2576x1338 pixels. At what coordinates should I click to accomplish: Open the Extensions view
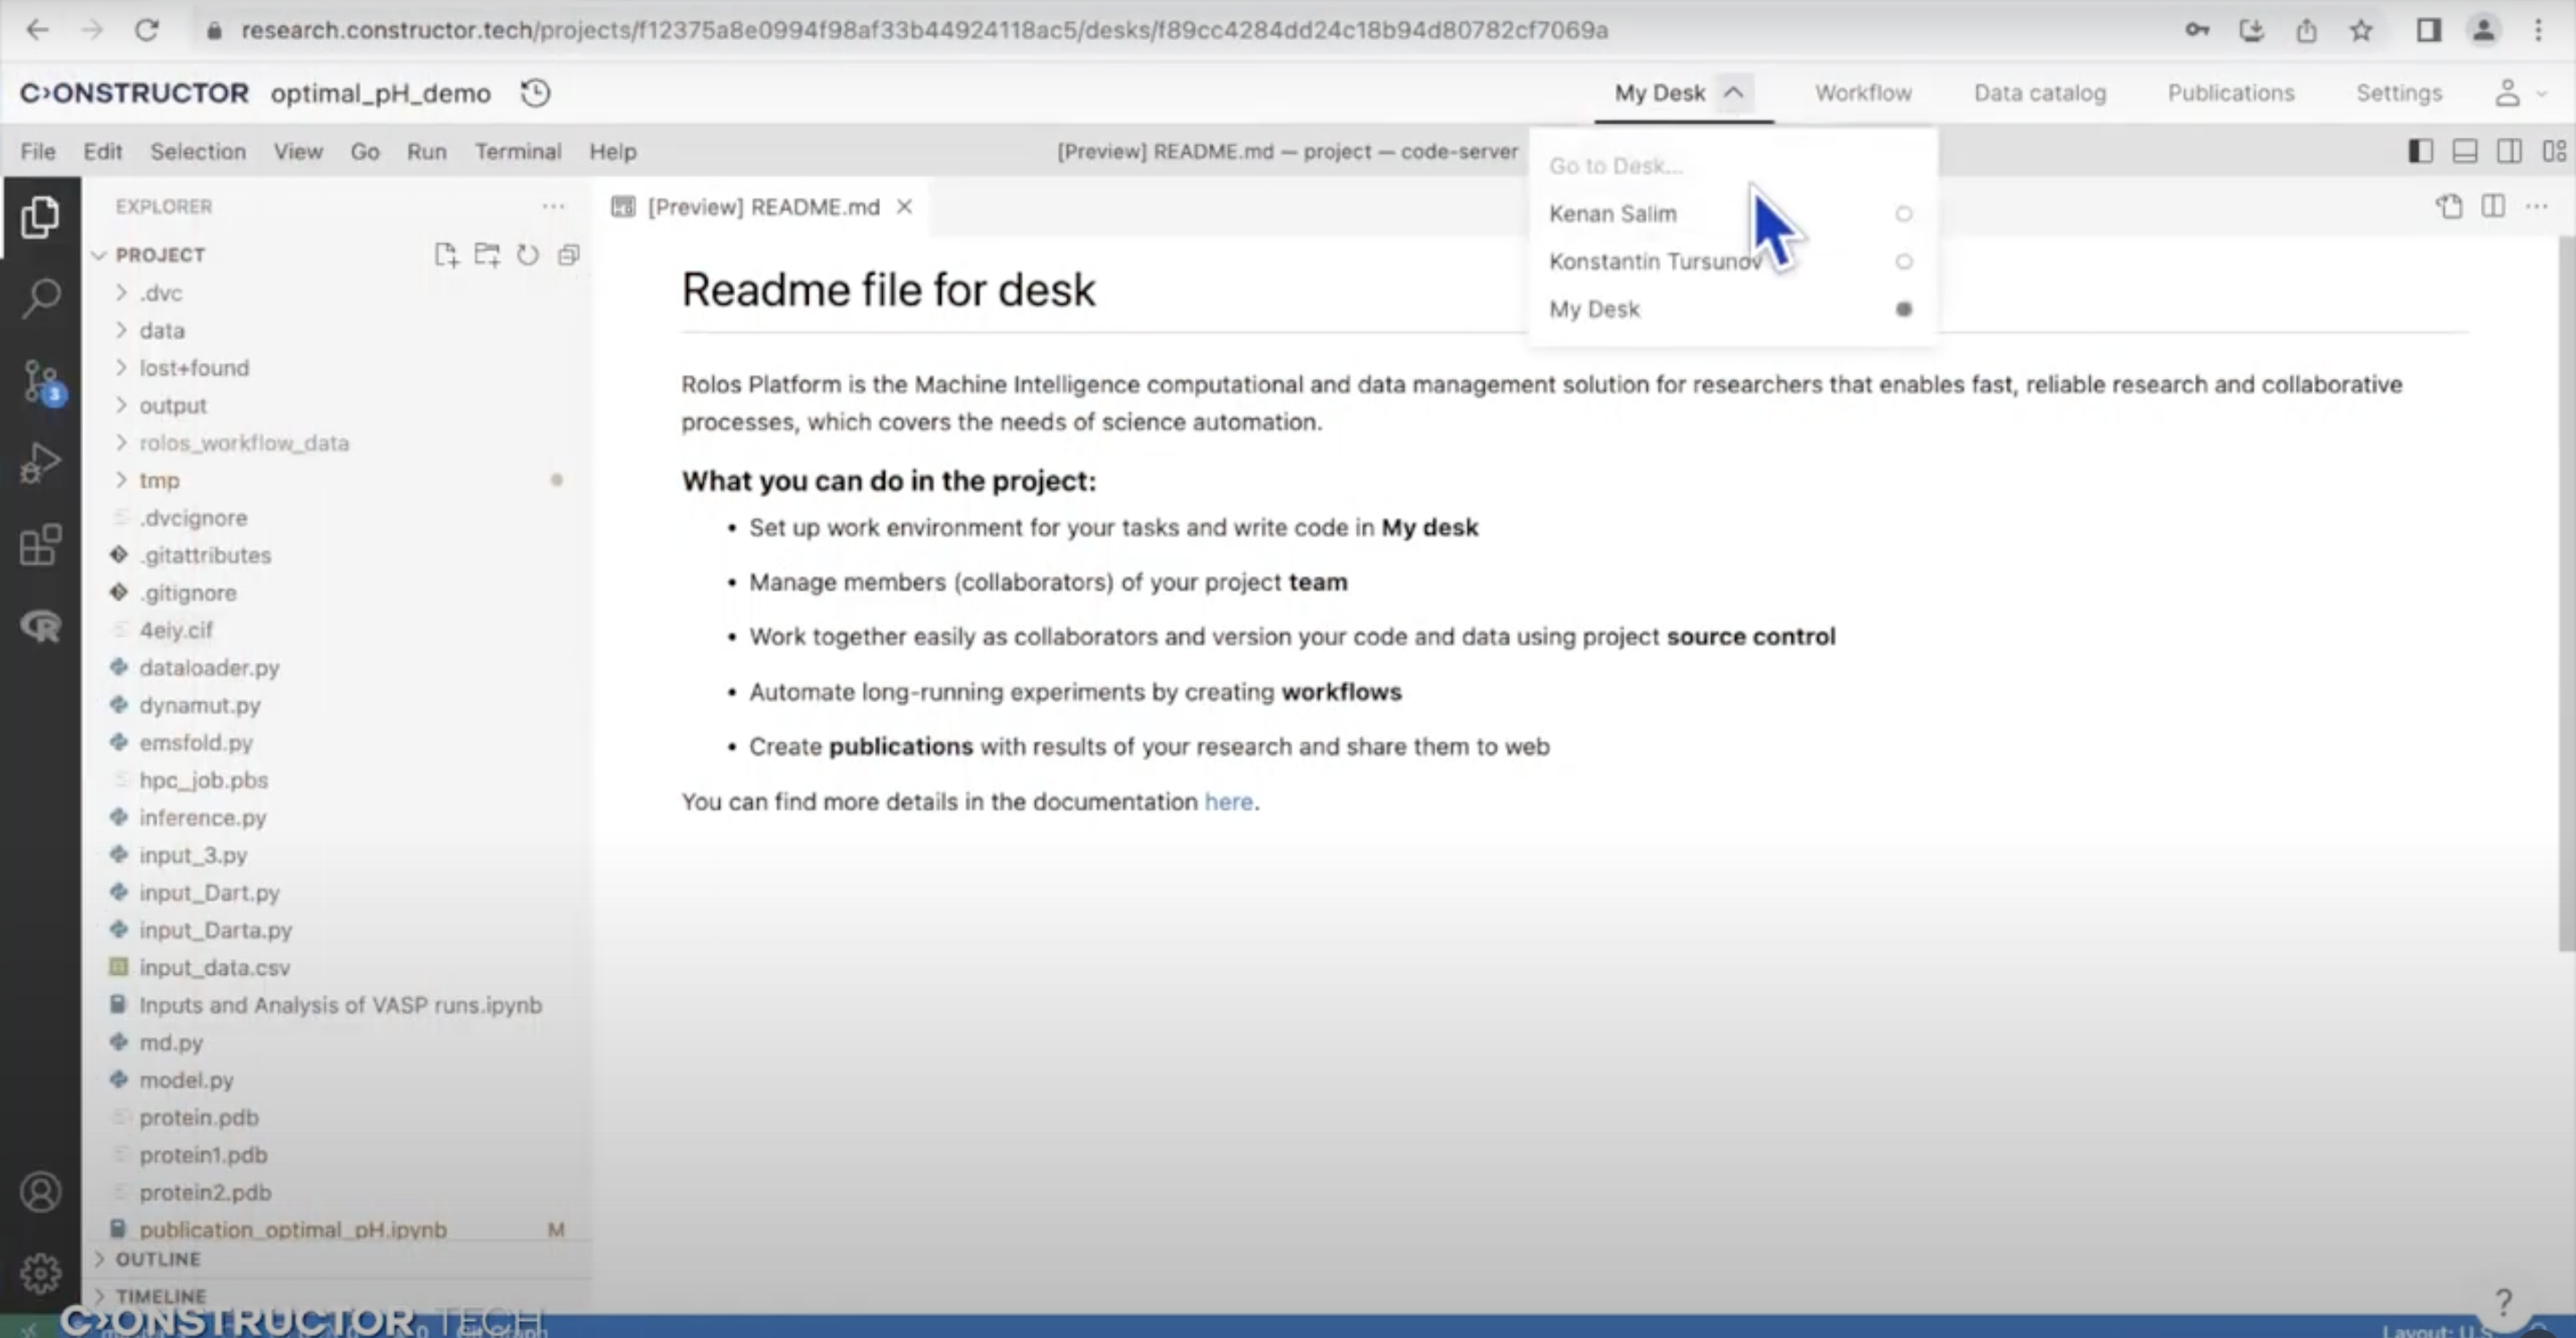41,545
